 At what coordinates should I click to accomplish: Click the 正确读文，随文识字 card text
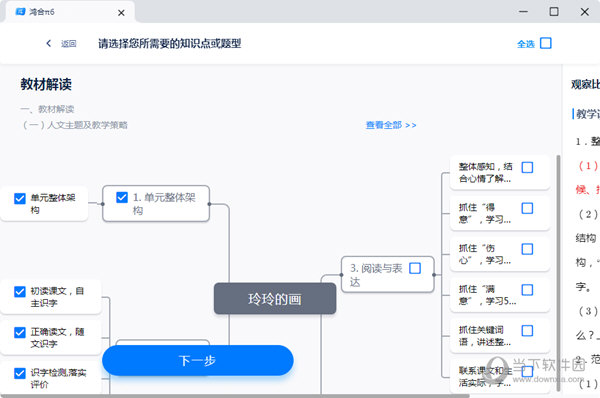[57, 338]
